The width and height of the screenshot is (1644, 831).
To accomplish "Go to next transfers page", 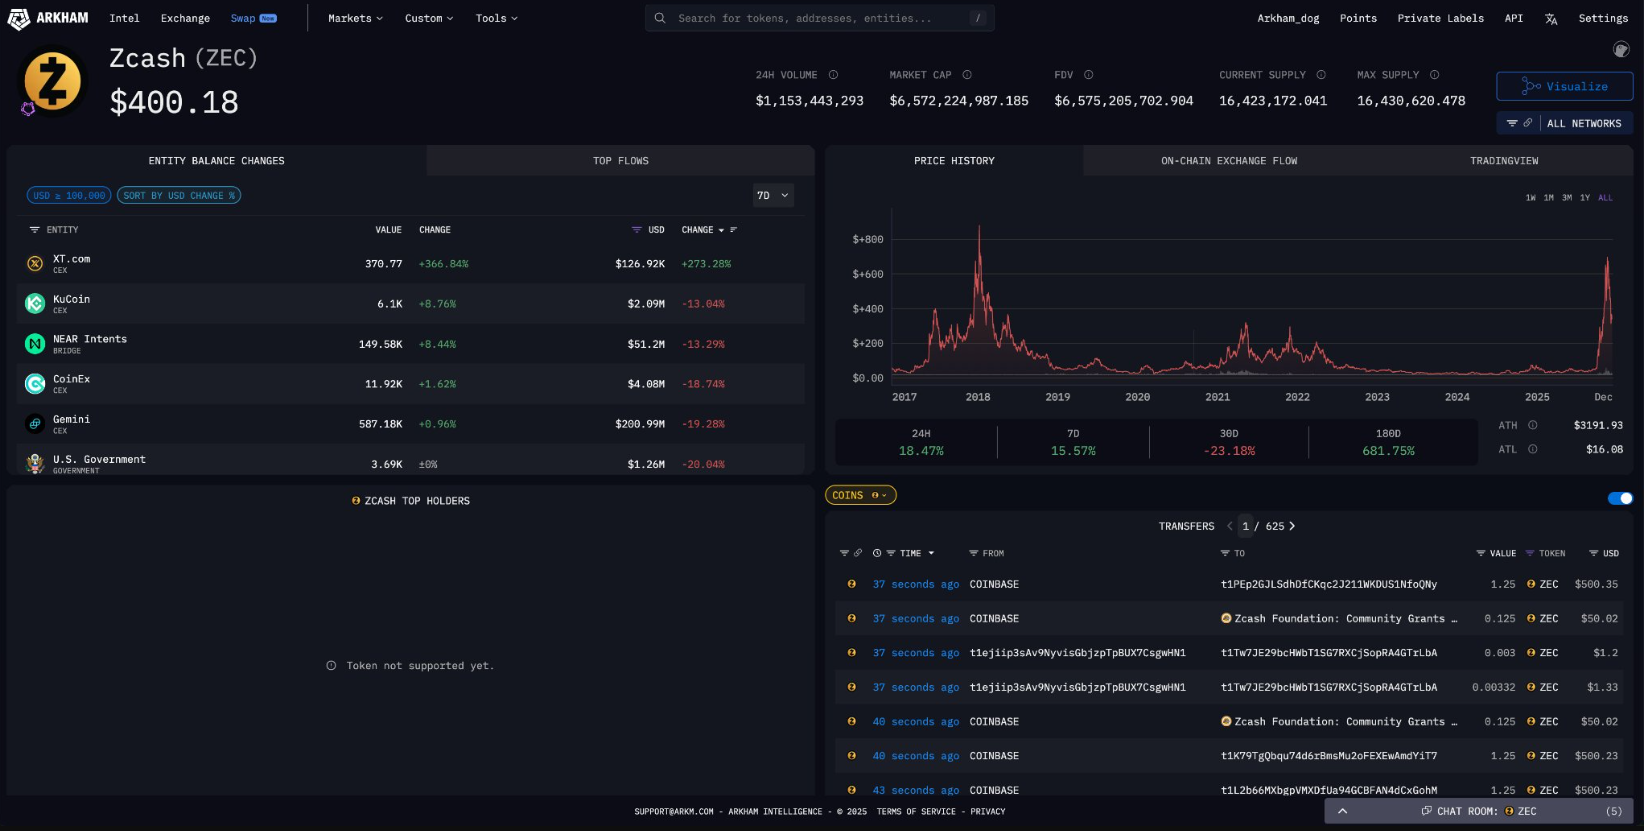I will 1292,526.
